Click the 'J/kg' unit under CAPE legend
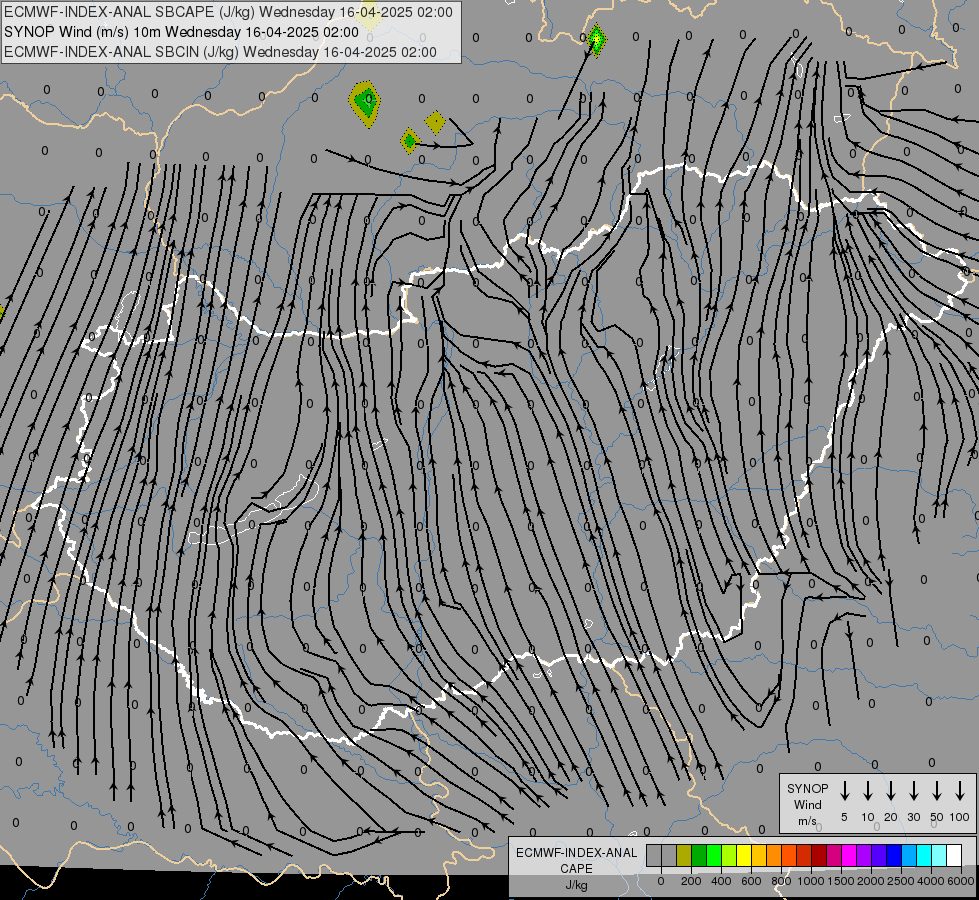 pyautogui.click(x=576, y=885)
